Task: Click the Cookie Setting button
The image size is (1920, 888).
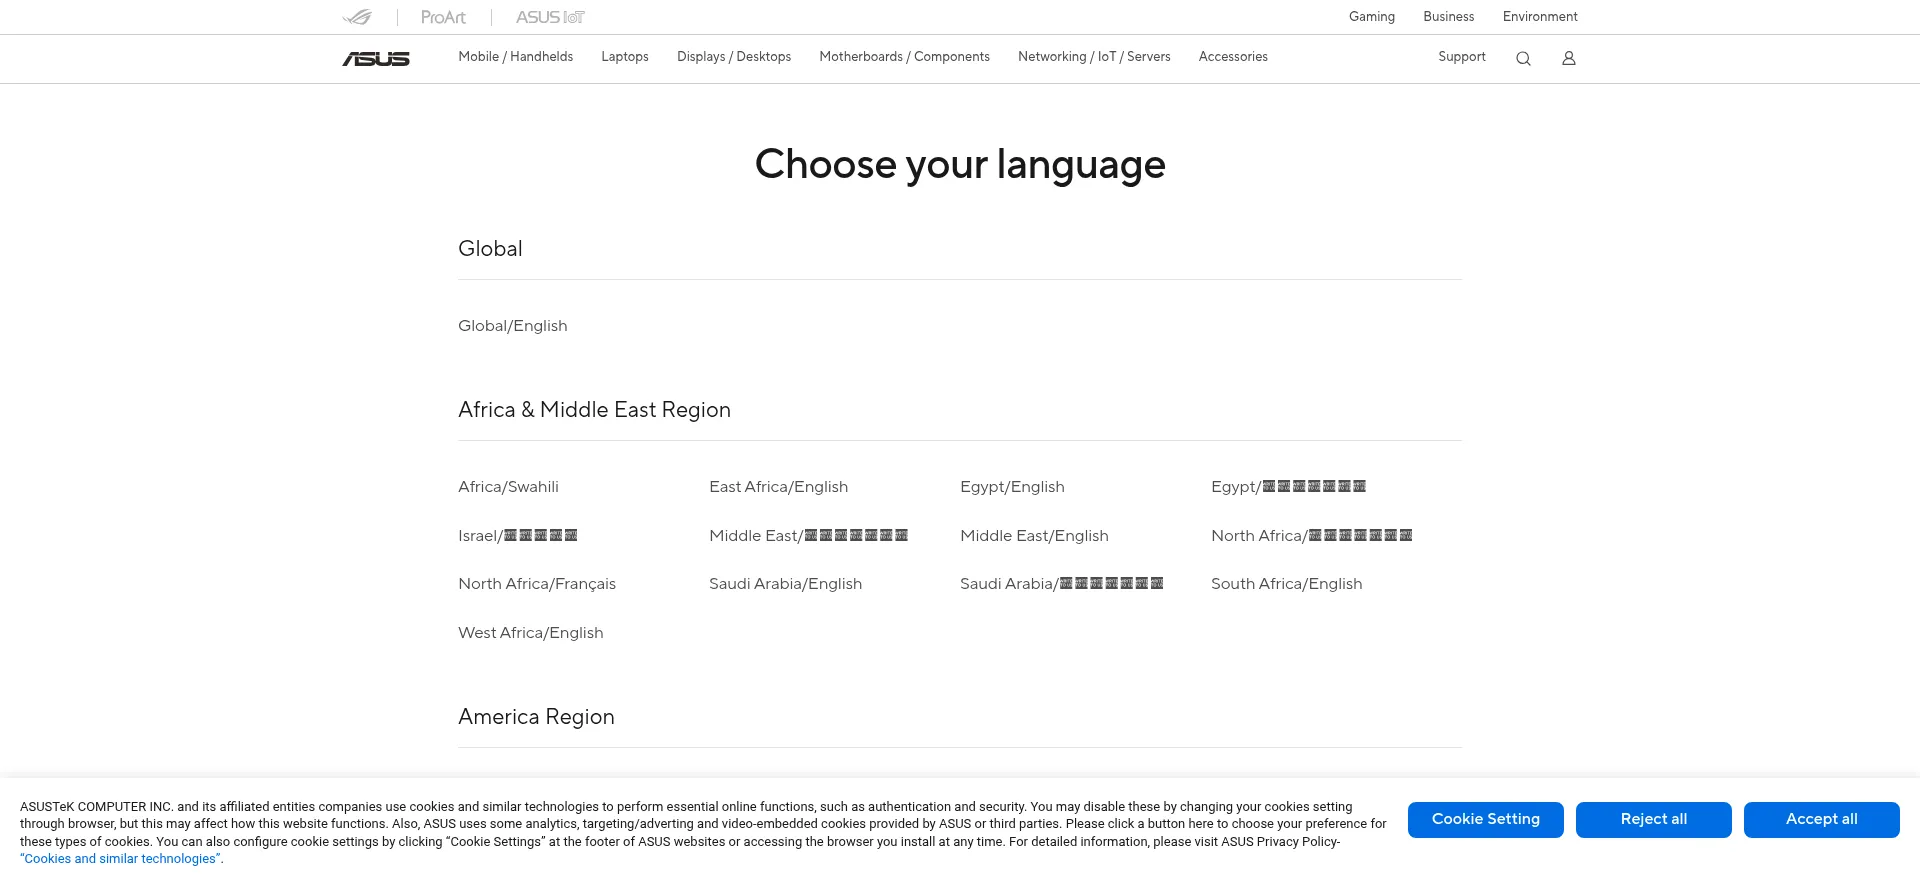Action: (x=1486, y=820)
